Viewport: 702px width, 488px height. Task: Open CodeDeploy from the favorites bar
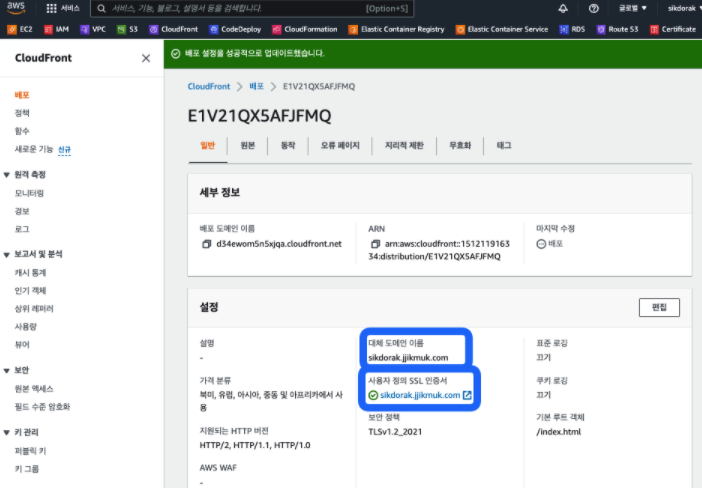[x=235, y=30]
